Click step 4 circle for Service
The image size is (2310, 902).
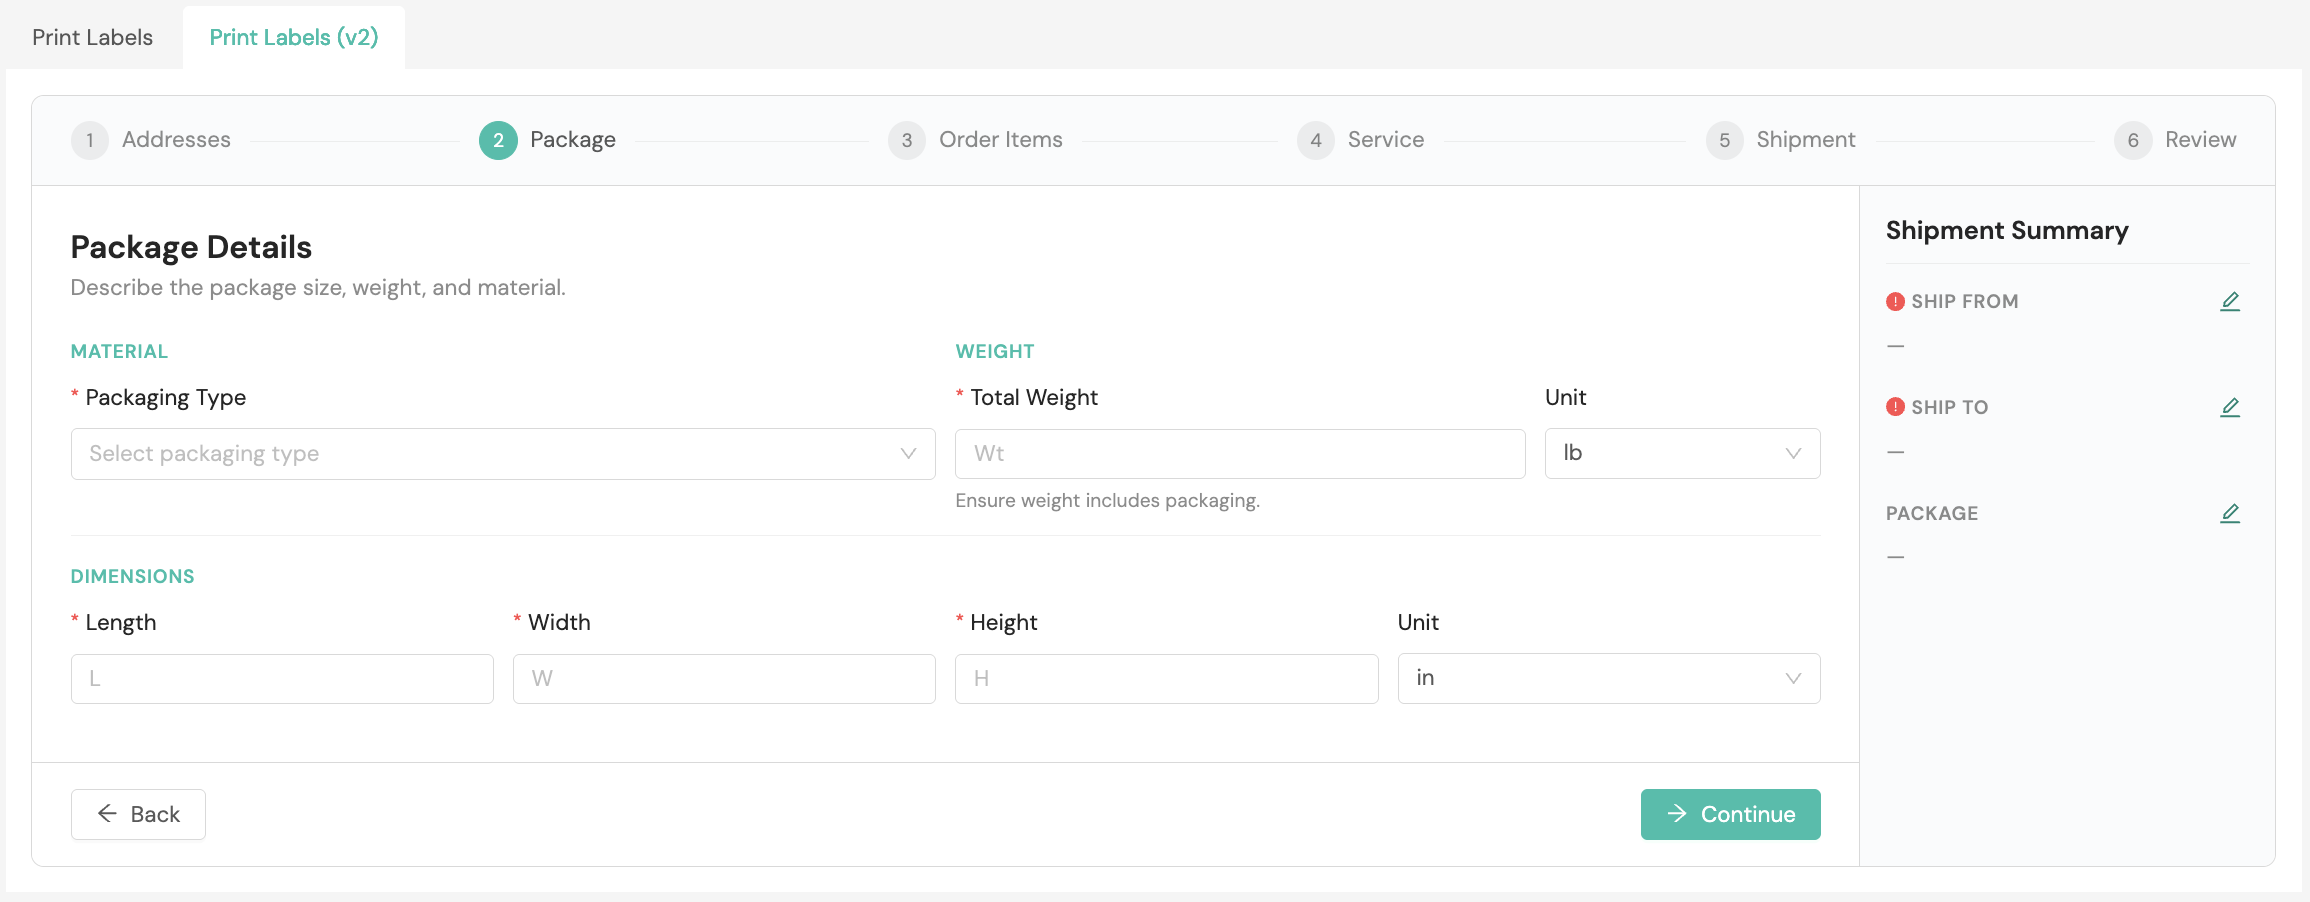(1316, 140)
